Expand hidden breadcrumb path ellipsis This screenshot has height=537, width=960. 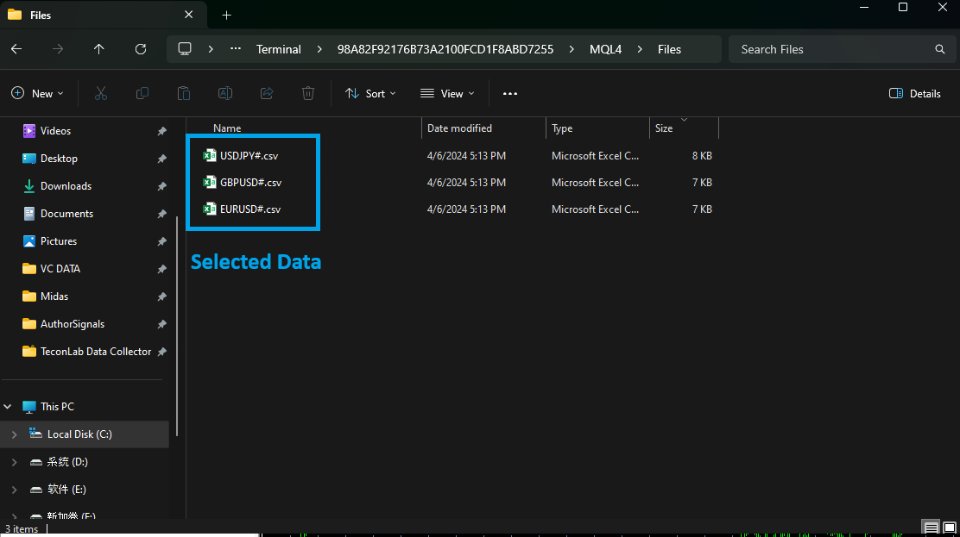pyautogui.click(x=235, y=49)
